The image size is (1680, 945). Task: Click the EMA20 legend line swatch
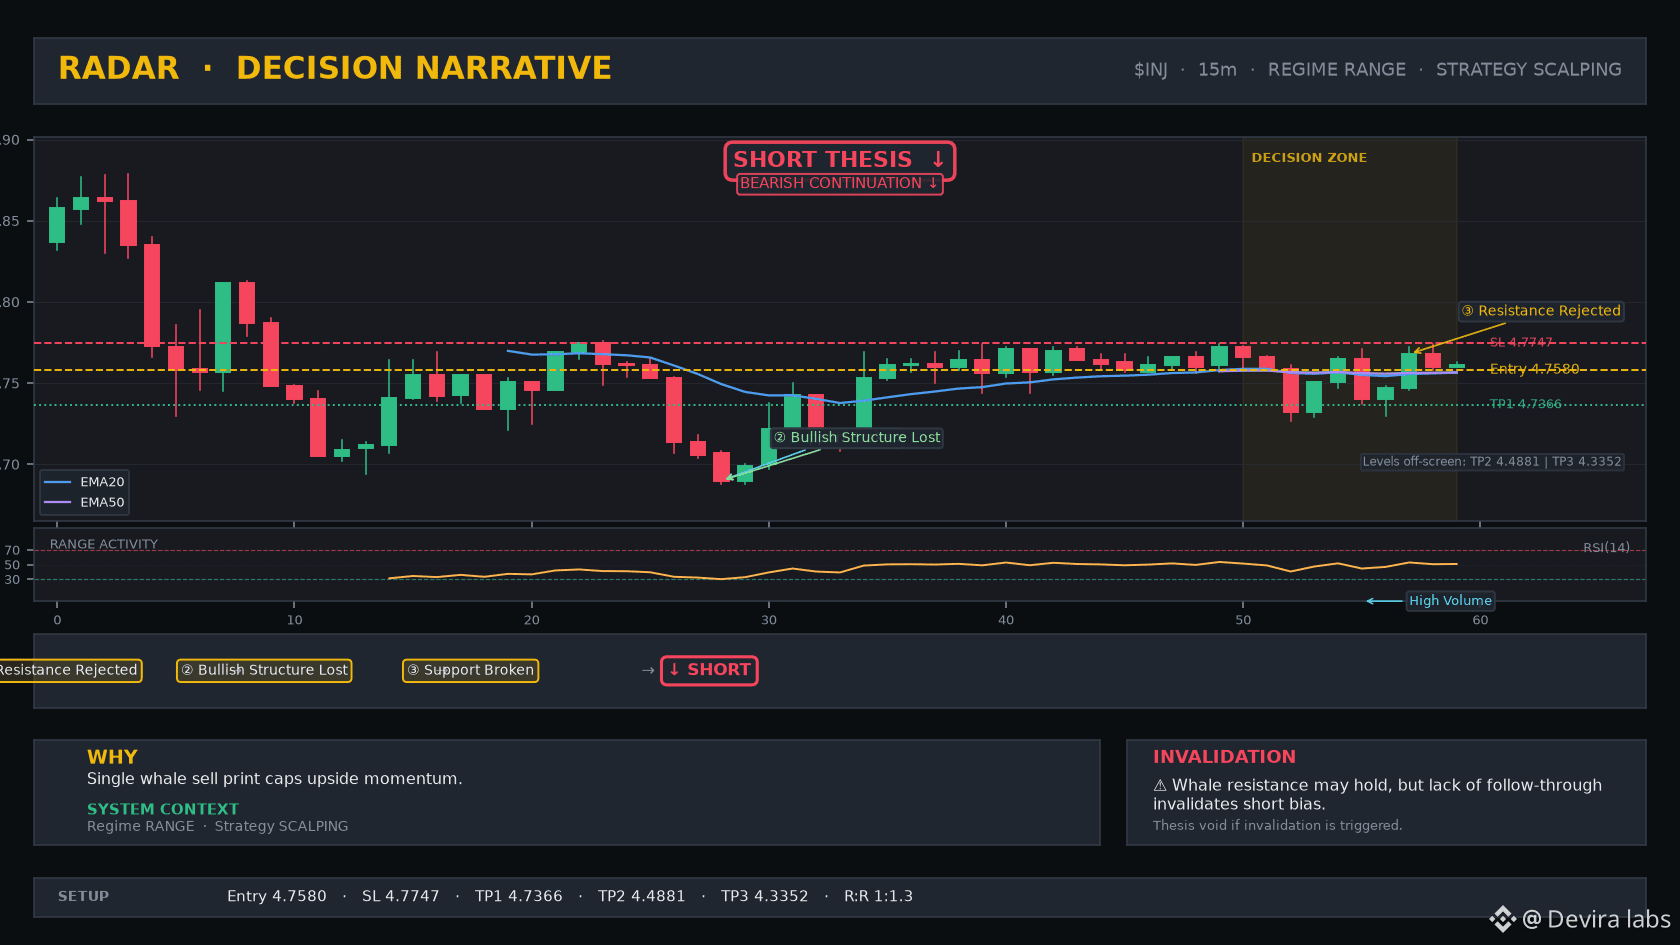(x=58, y=482)
